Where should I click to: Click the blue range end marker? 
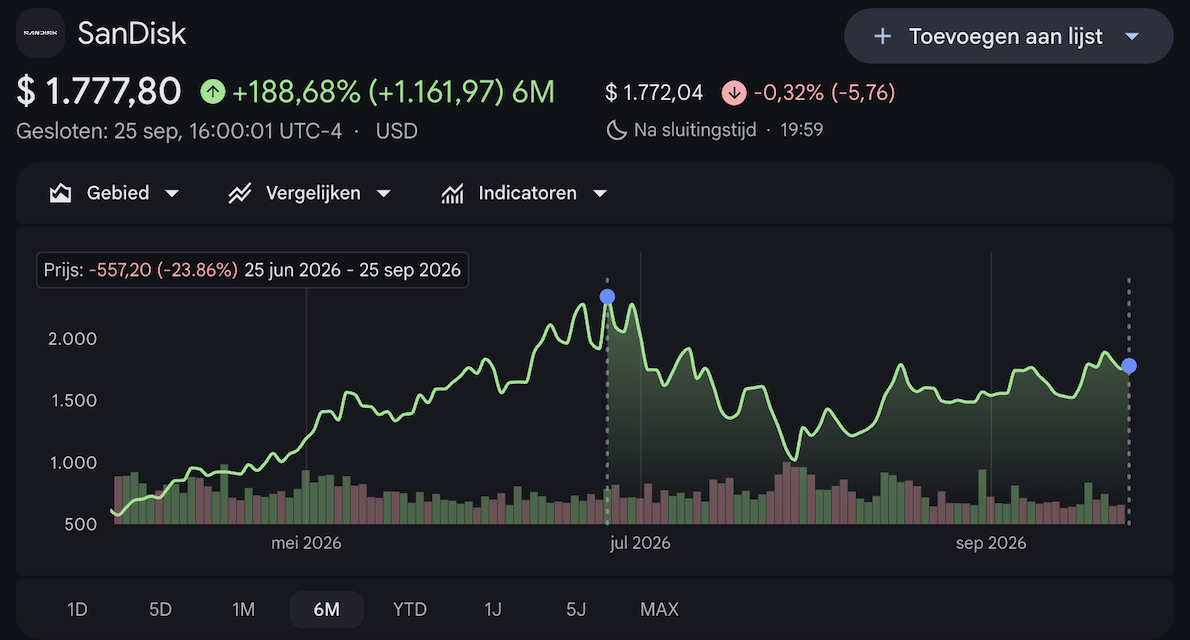pos(1129,366)
